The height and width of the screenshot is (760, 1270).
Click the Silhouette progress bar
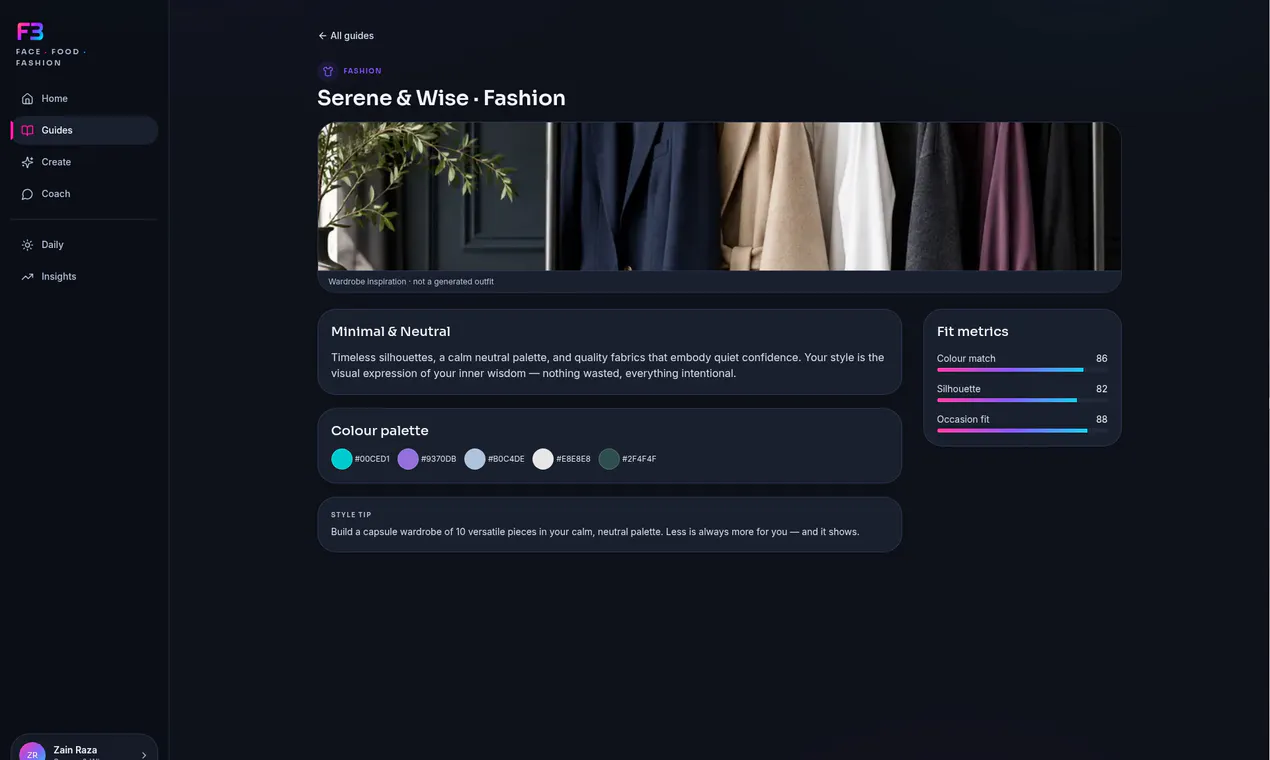[x=1022, y=400]
